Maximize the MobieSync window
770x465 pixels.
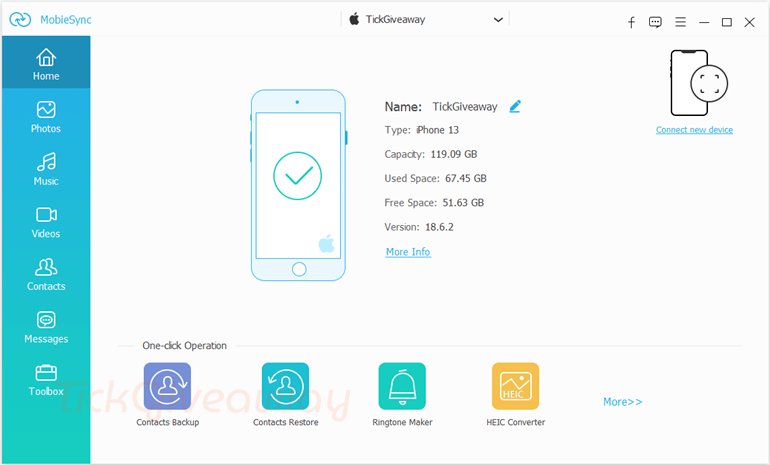pos(727,22)
